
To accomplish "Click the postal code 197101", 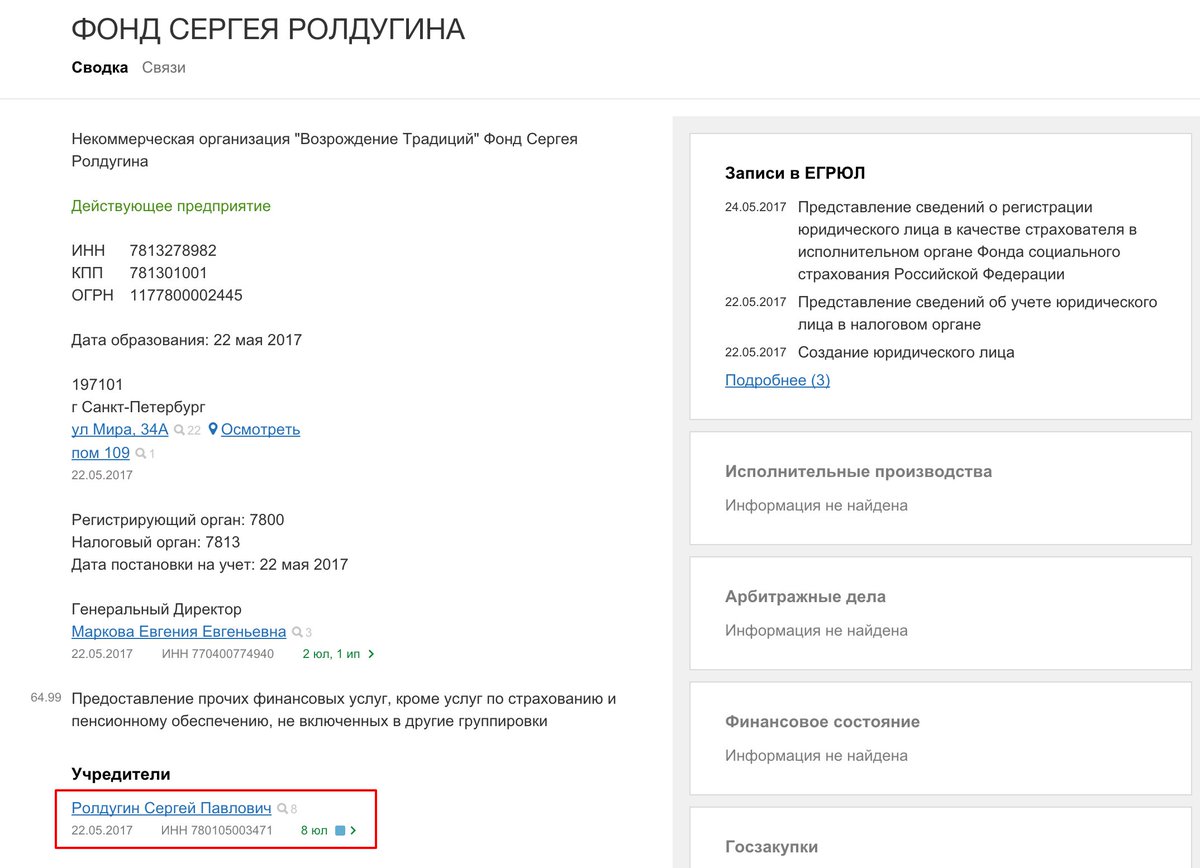I will [97, 384].
